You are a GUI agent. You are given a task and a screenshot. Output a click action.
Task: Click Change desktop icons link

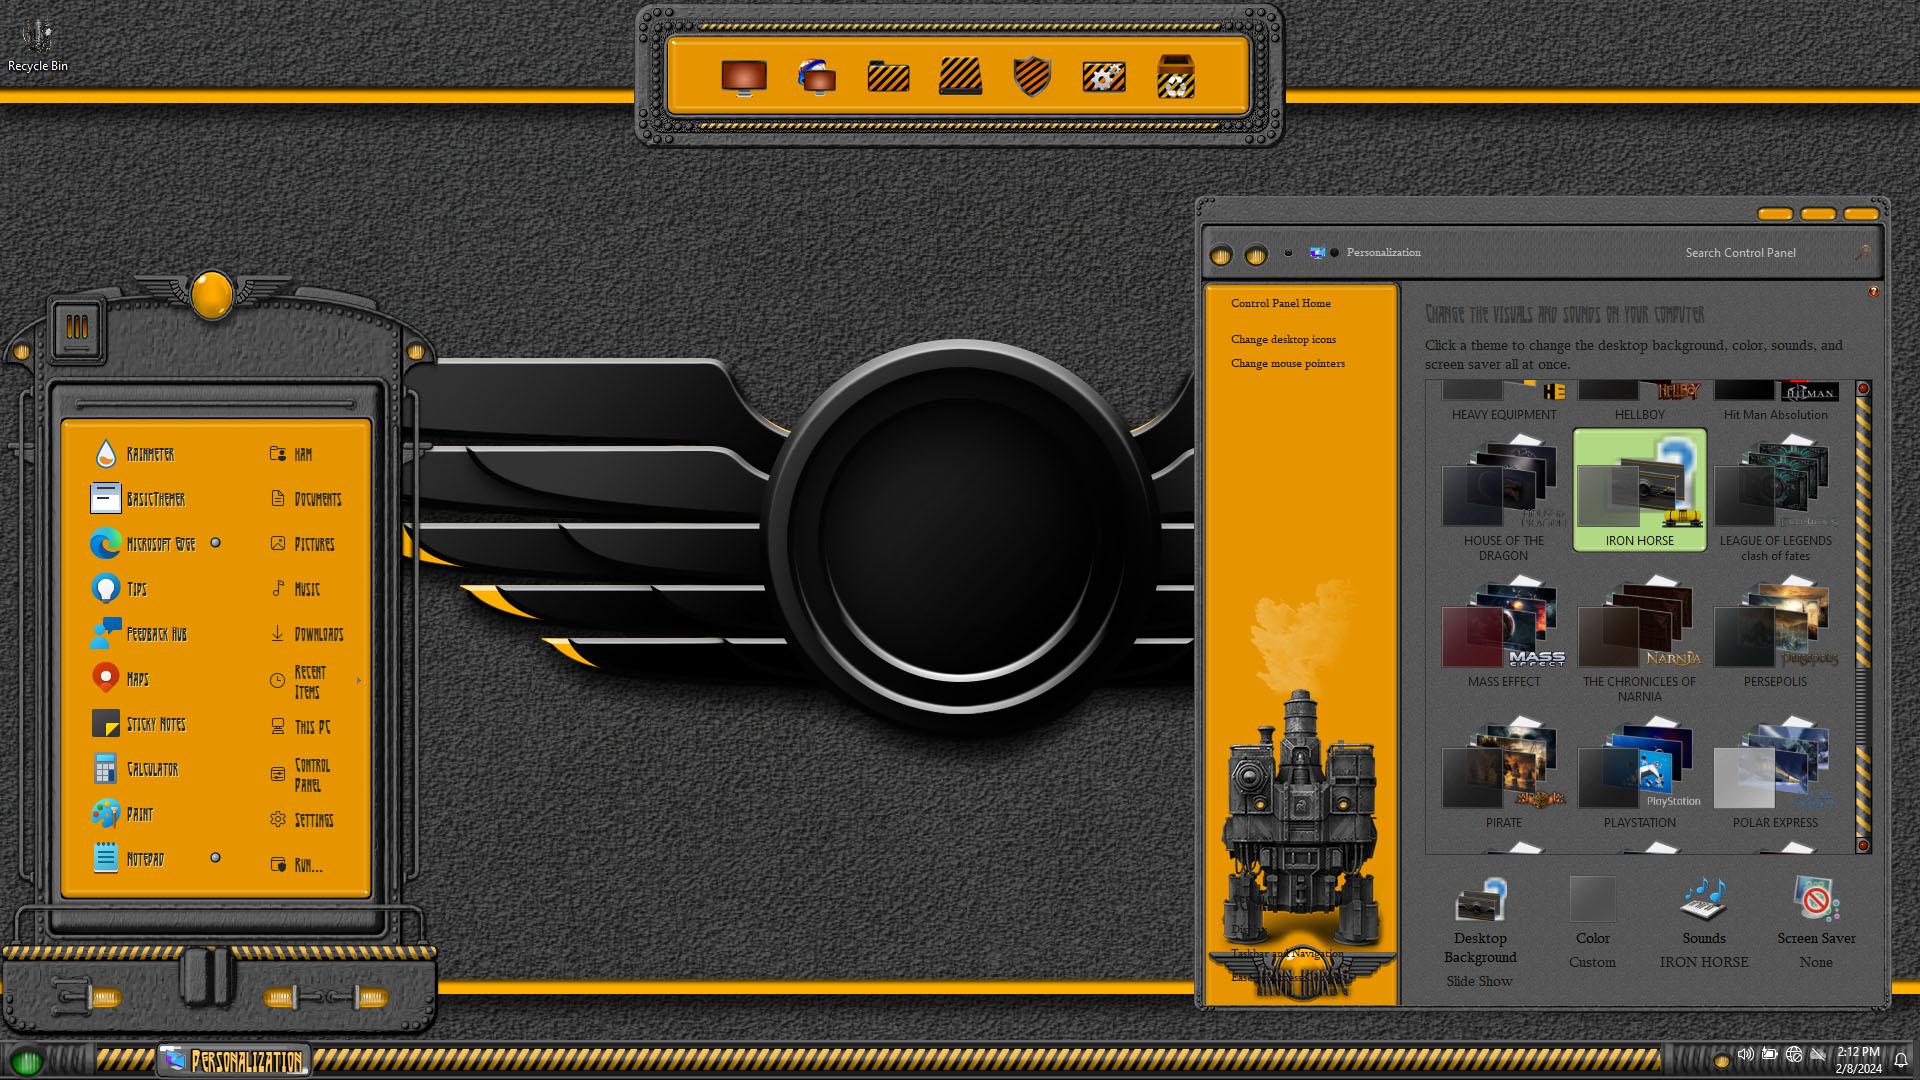(x=1283, y=340)
